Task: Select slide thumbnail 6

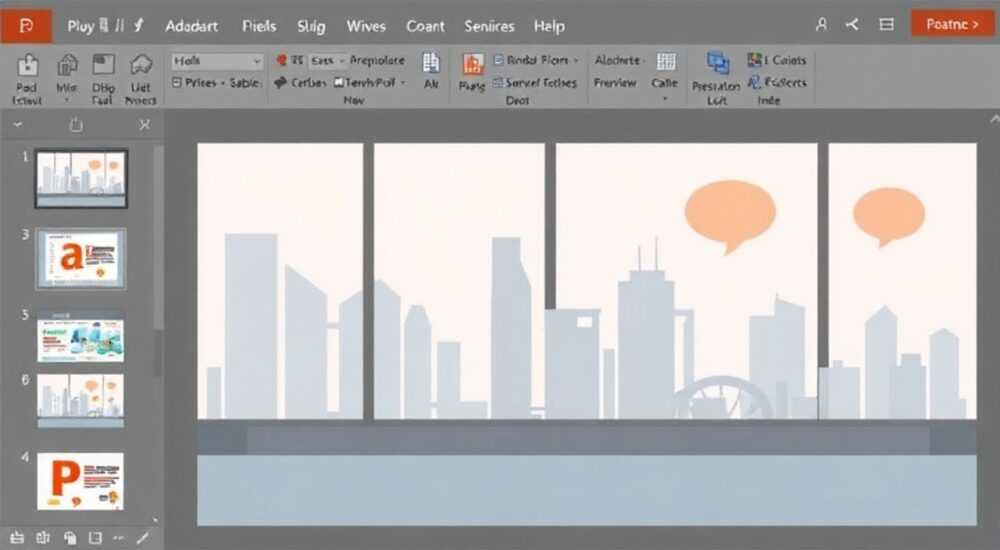Action: pos(80,401)
